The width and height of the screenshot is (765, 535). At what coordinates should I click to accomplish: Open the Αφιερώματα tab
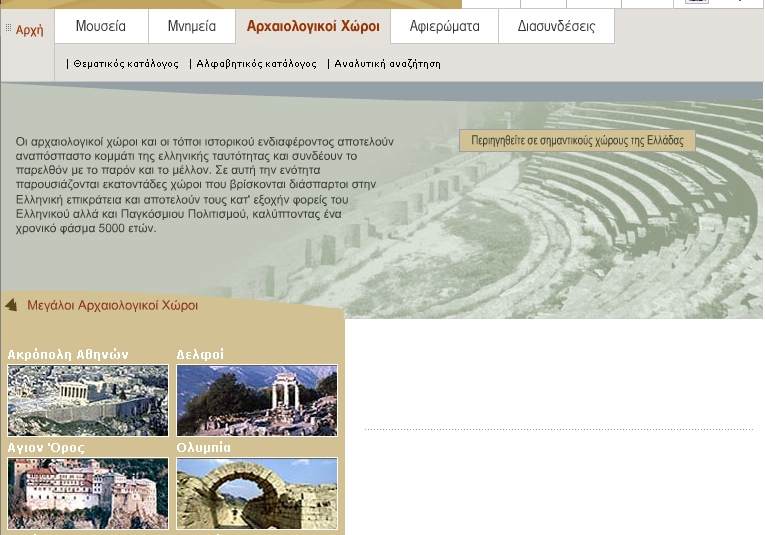click(x=445, y=26)
